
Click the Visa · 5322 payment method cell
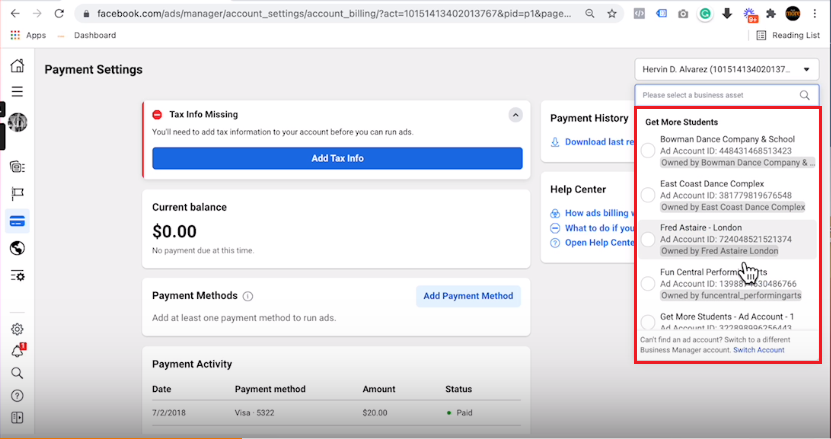254,412
